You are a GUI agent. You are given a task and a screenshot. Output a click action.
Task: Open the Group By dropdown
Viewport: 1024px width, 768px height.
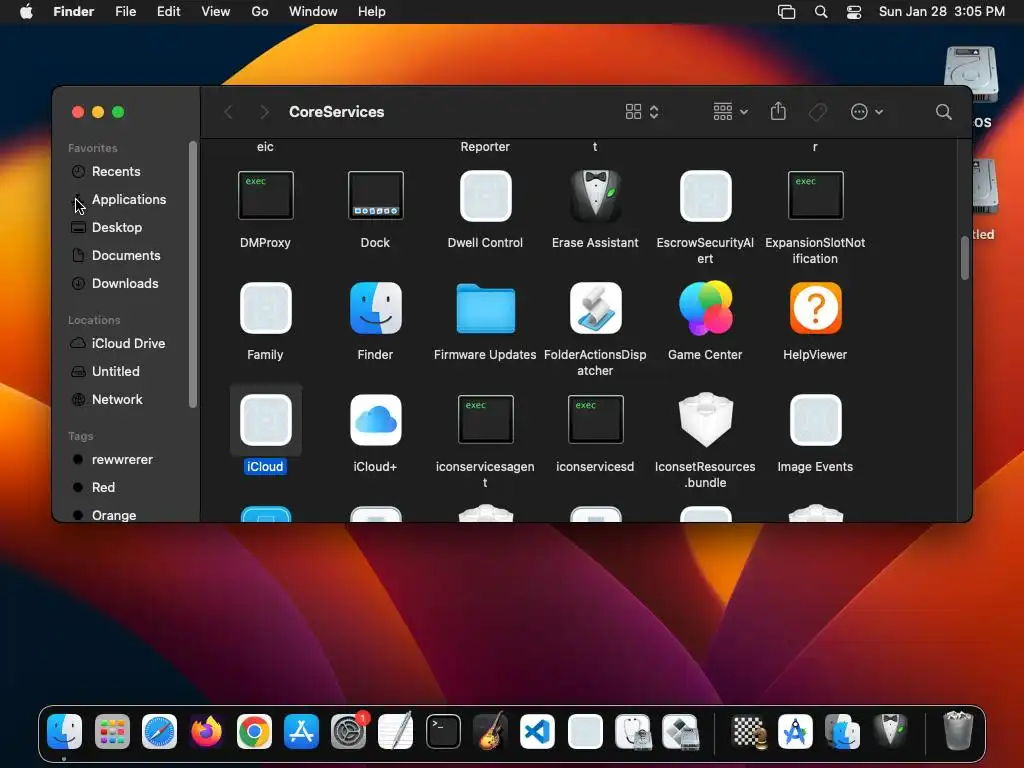click(730, 112)
